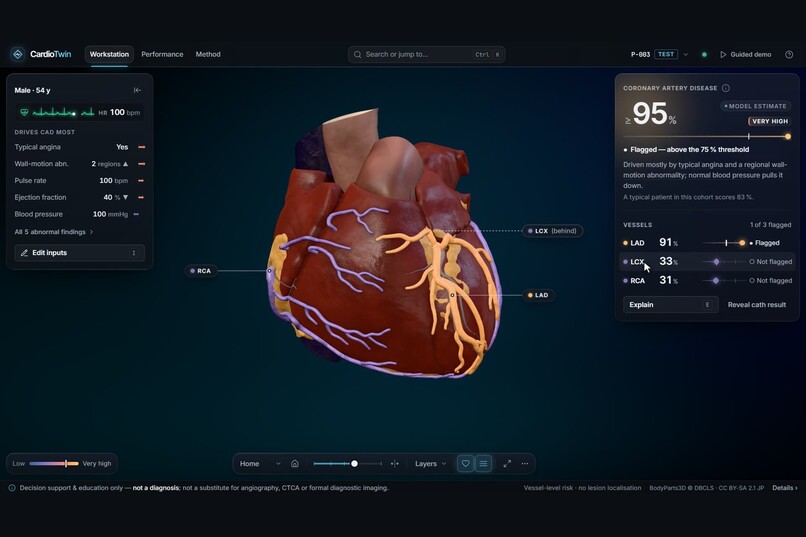Click the CardioTwin logo icon
Viewport: 806px width, 537px height.
[x=17, y=54]
